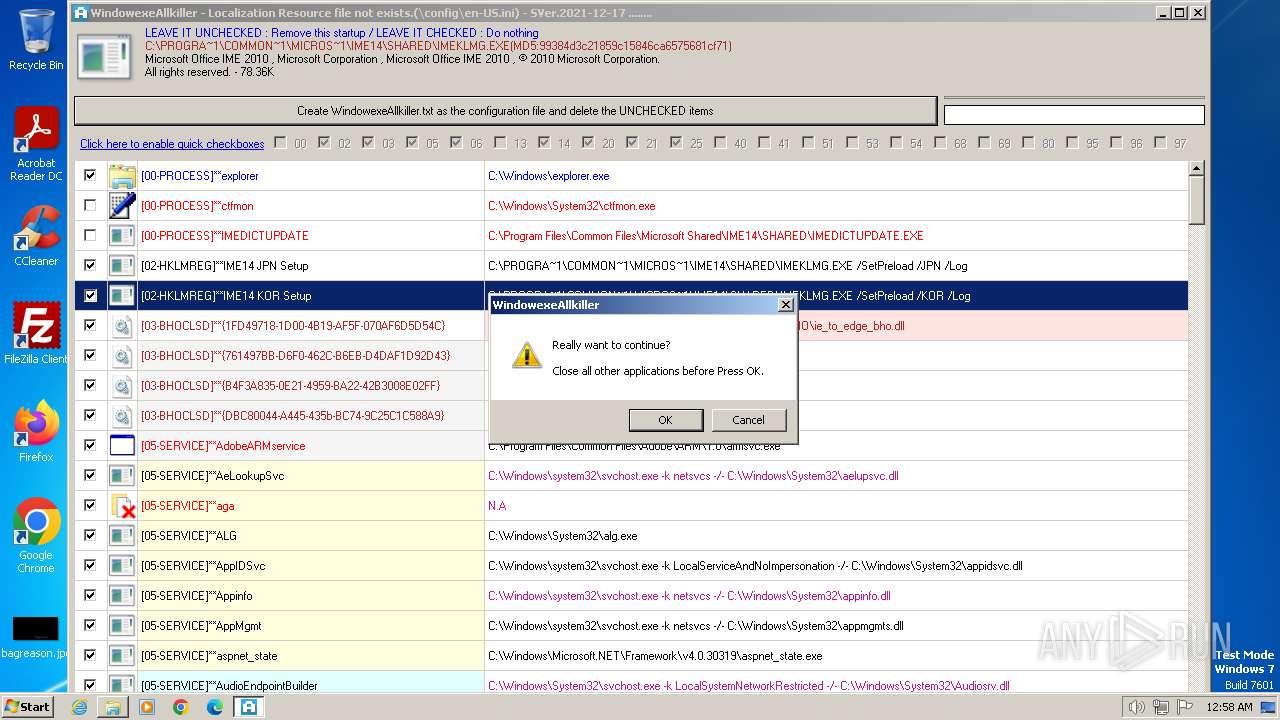Viewport: 1280px width, 720px height.
Task: Click the aspnet_state row icon
Action: pos(122,656)
